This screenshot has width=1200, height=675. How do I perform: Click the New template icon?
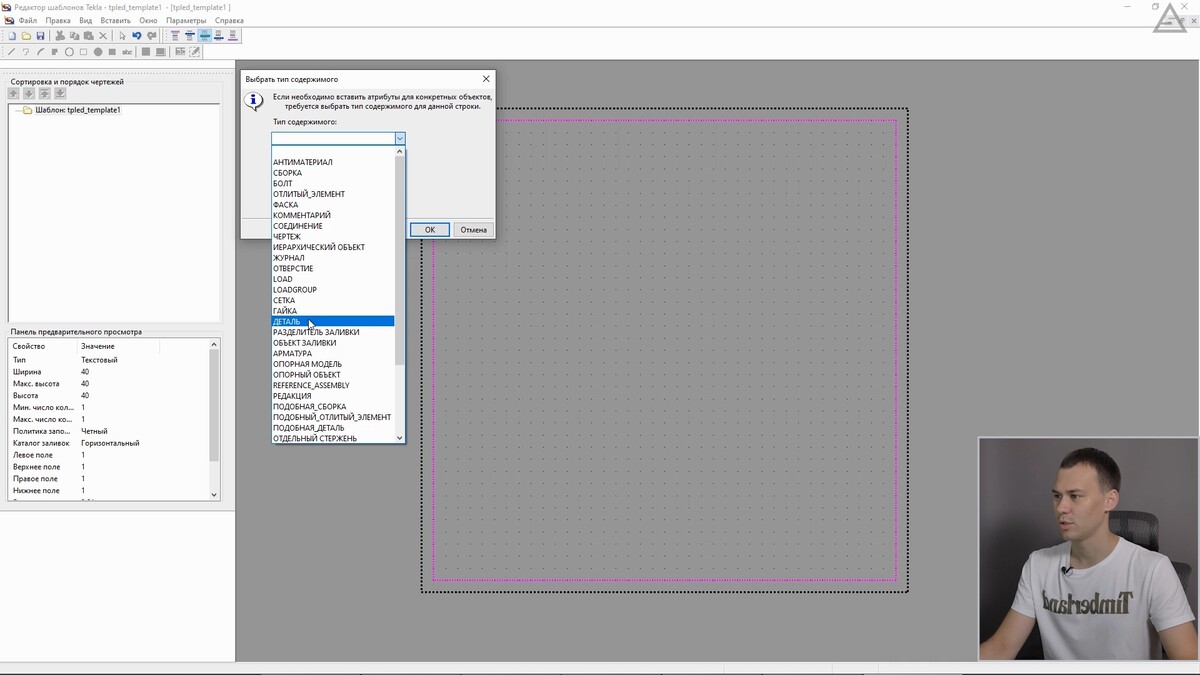coord(12,36)
